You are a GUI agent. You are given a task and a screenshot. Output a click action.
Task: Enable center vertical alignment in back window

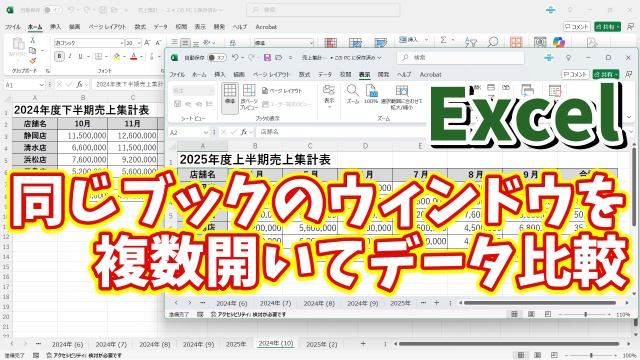point(185,42)
